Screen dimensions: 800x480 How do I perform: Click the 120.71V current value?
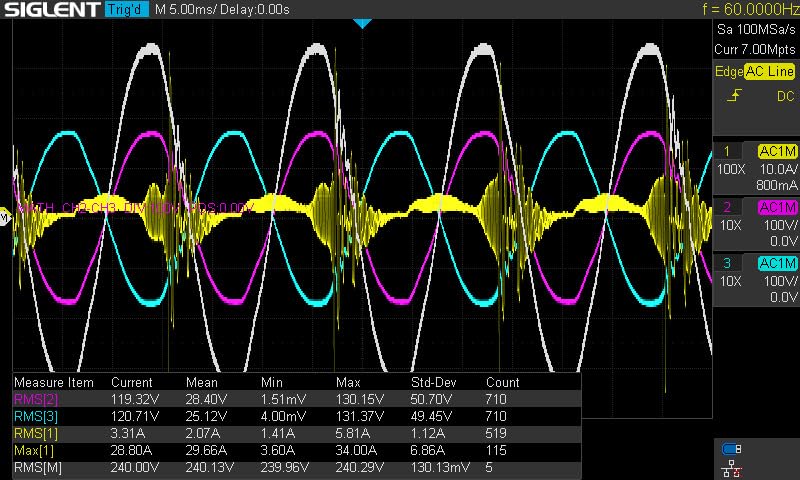pyautogui.click(x=135, y=416)
